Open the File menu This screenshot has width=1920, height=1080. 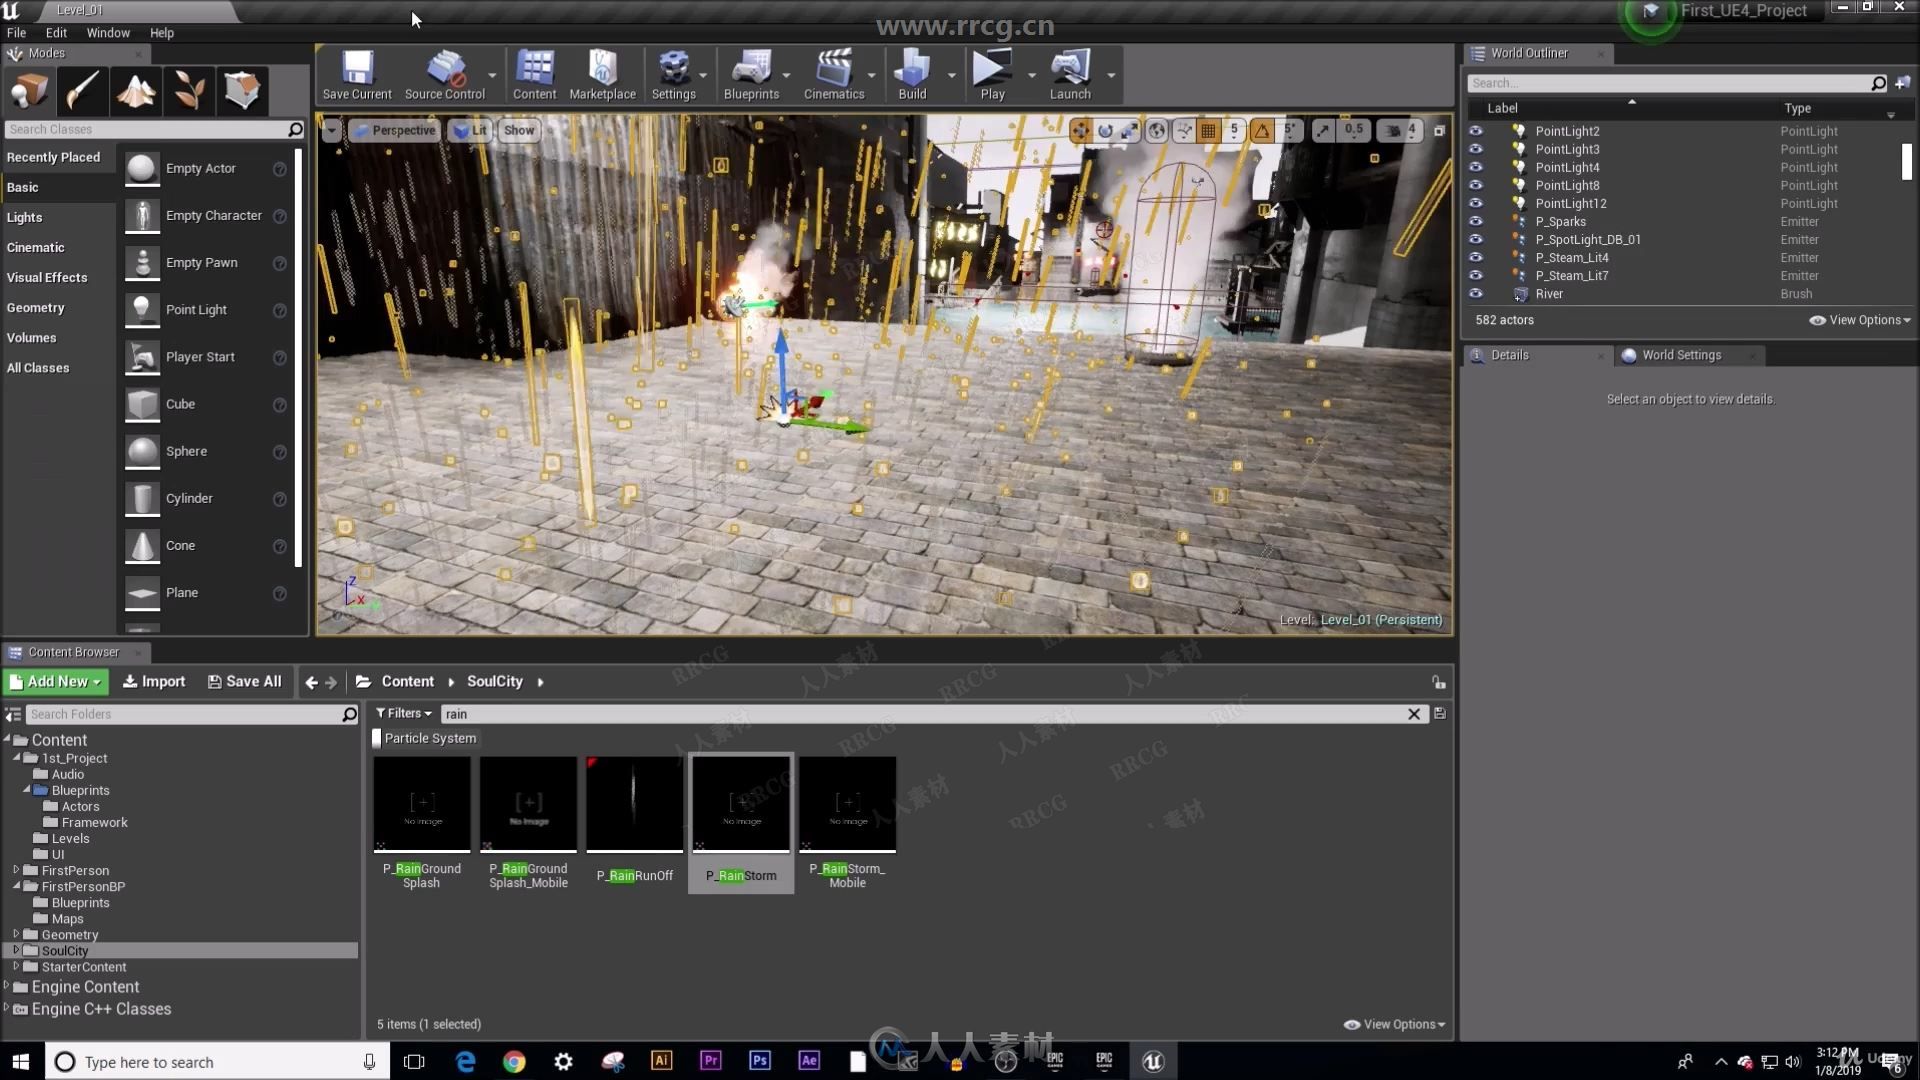coord(16,33)
